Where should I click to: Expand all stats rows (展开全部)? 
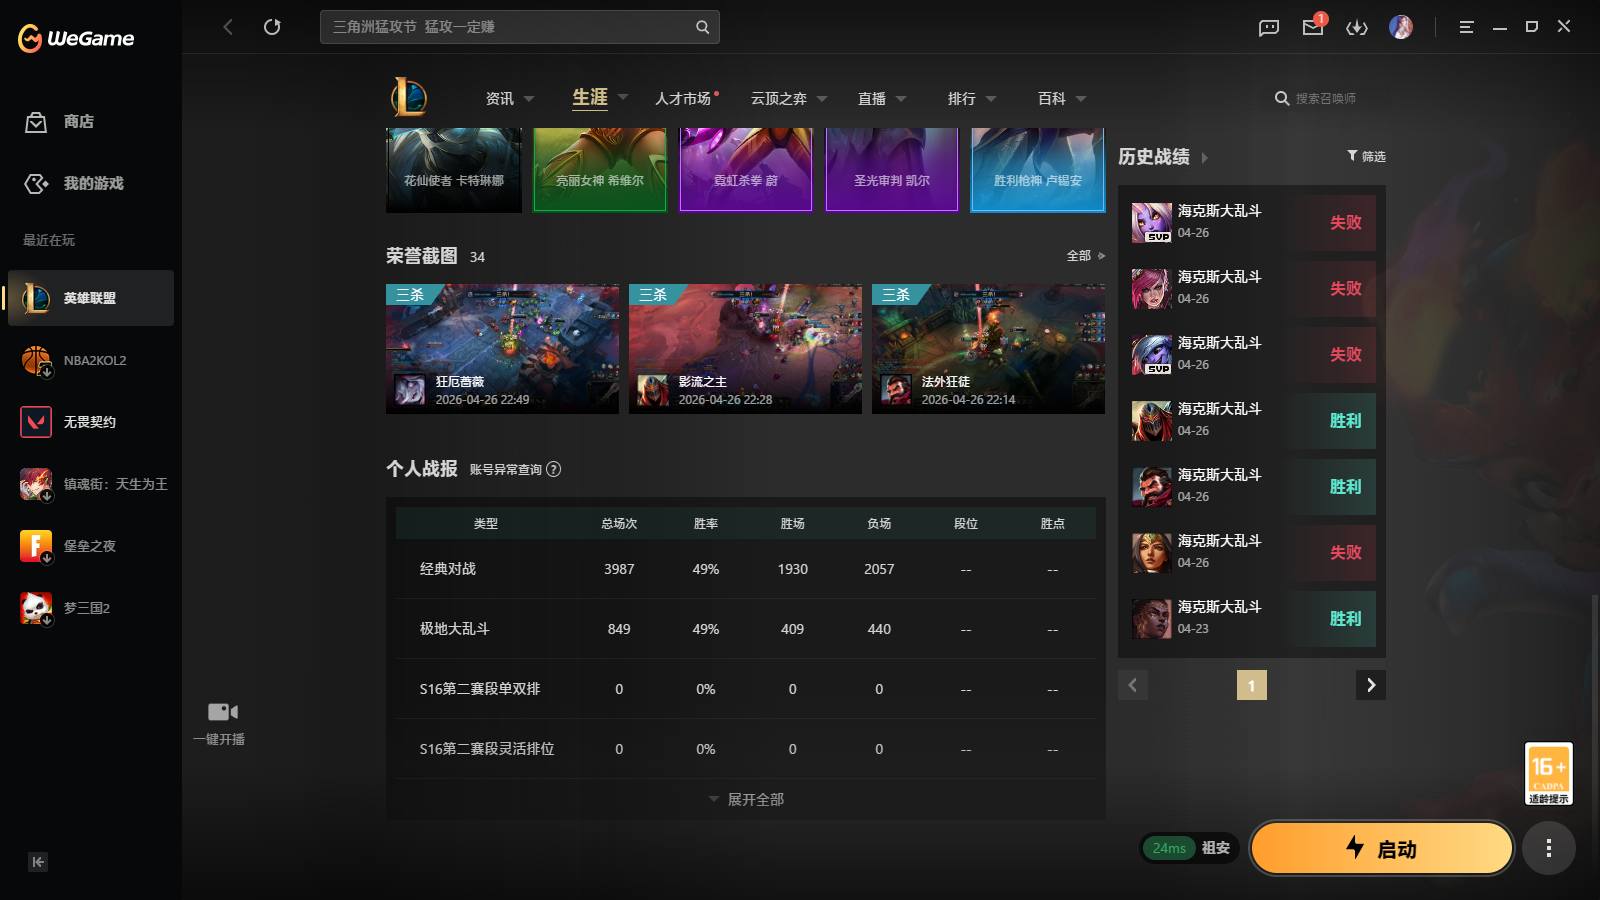pyautogui.click(x=746, y=800)
